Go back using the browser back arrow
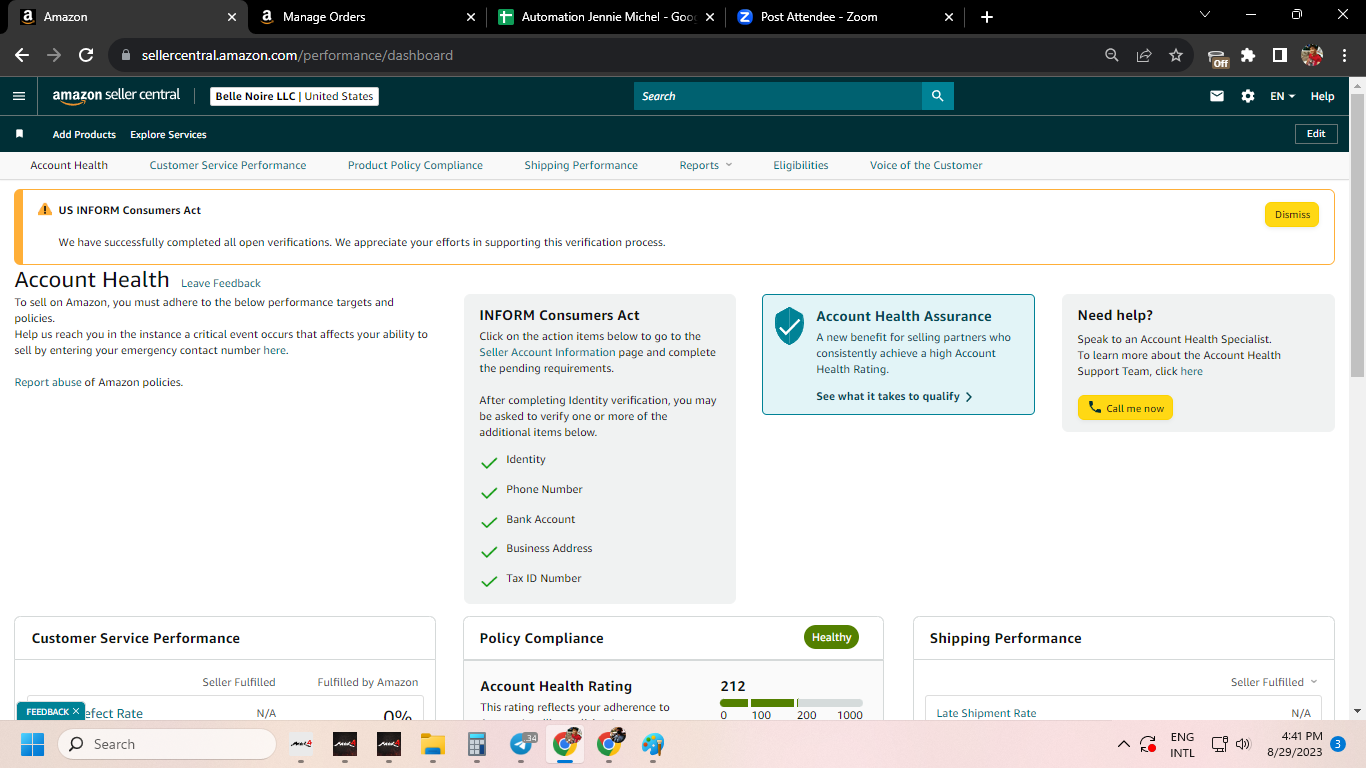Image resolution: width=1366 pixels, height=768 pixels. point(22,55)
